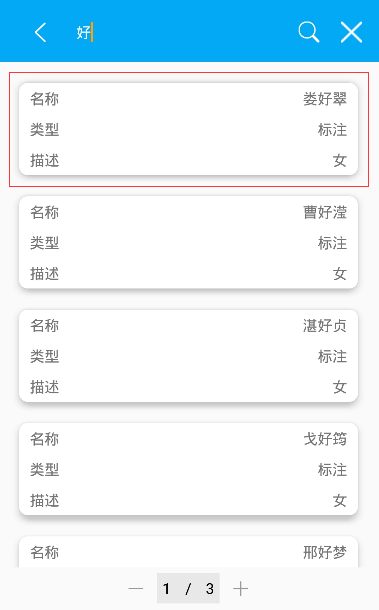Select the name 戈好筠
The image size is (379, 610).
[325, 439]
